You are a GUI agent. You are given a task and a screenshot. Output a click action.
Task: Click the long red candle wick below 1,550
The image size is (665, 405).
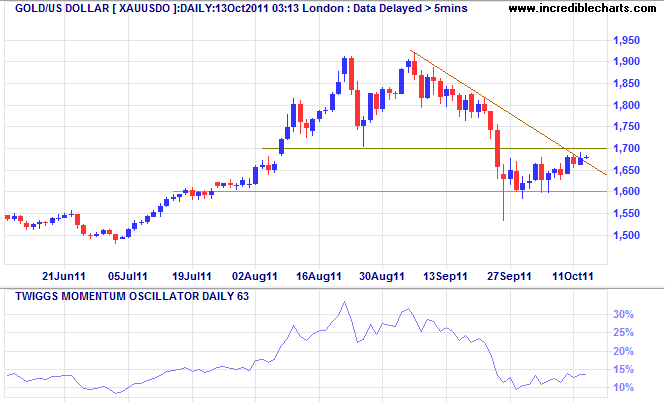(x=503, y=200)
